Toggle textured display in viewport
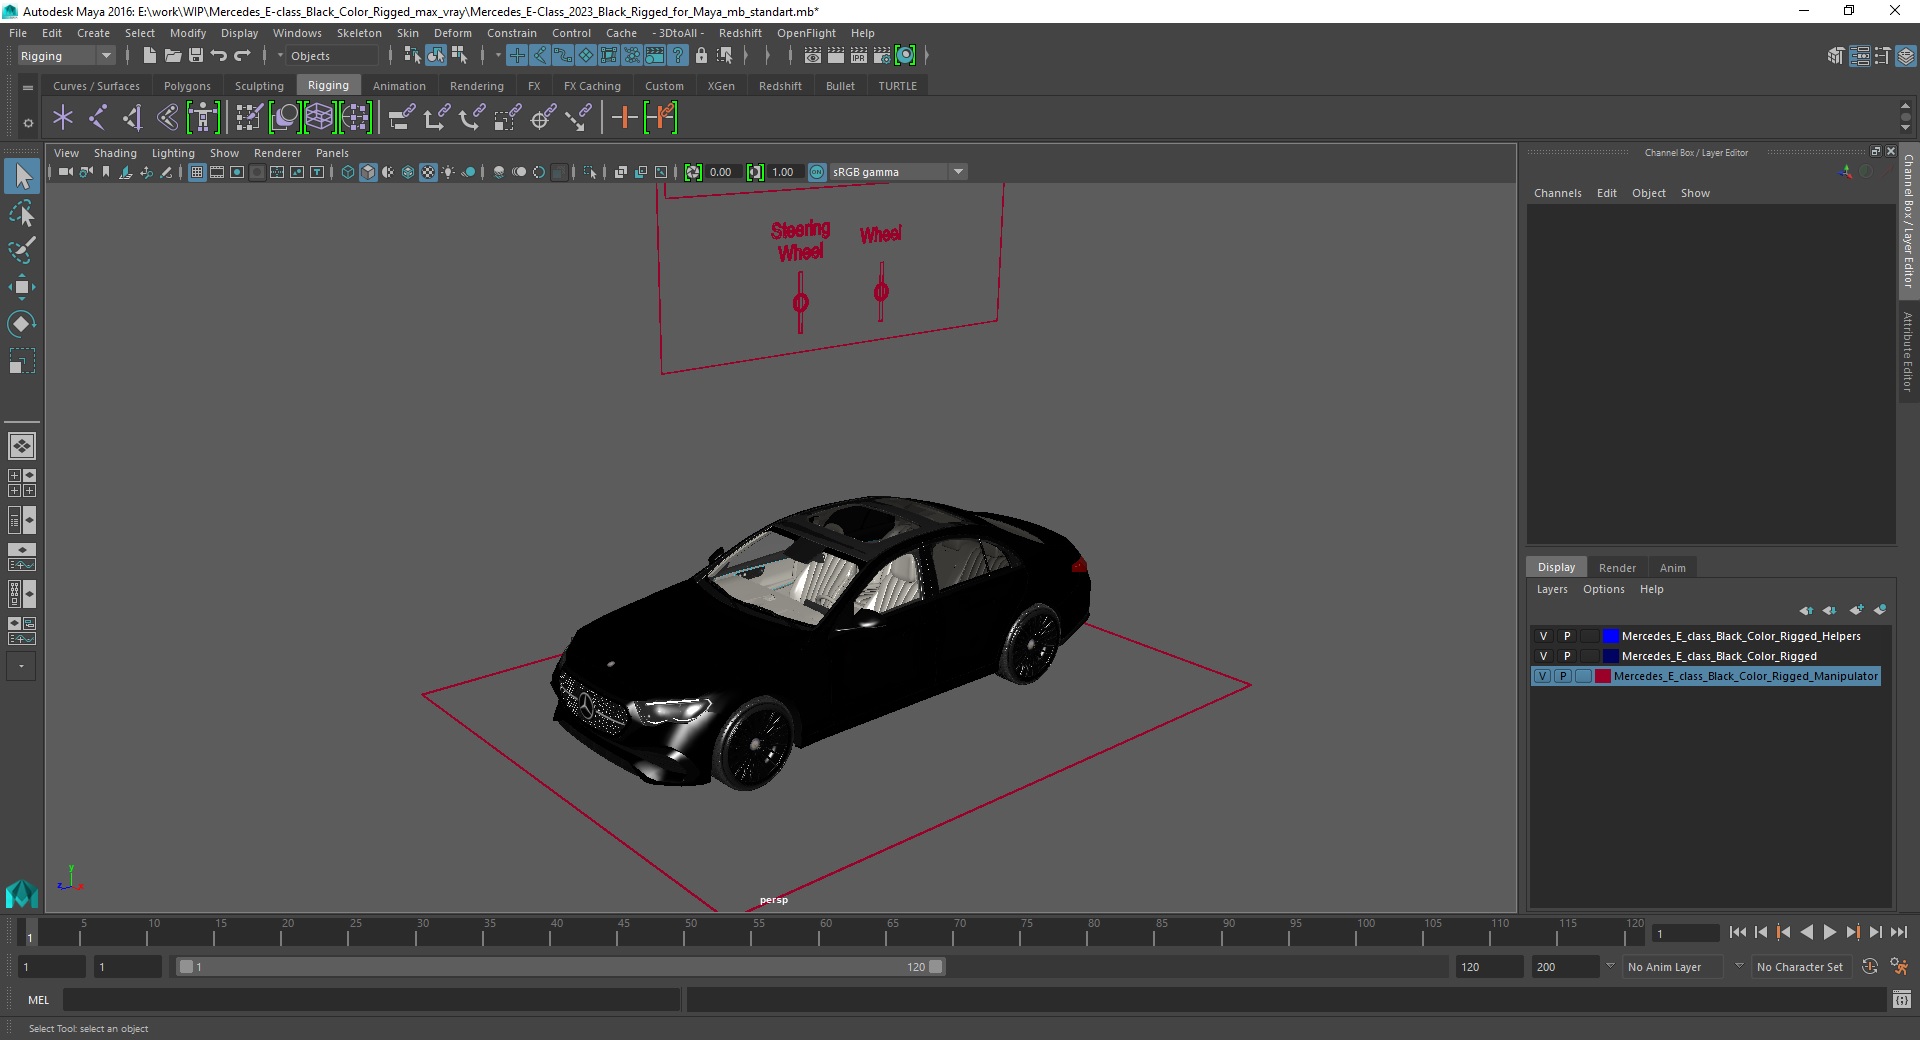This screenshot has height=1040, width=1920. click(x=428, y=172)
